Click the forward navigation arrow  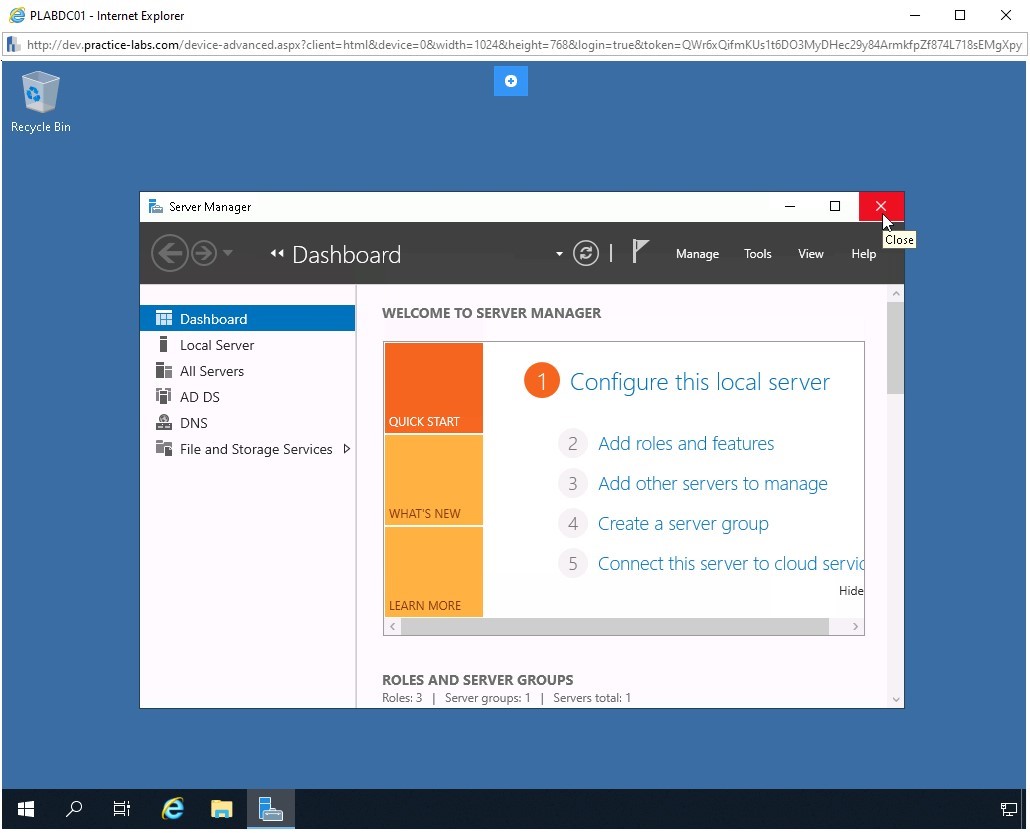(204, 254)
